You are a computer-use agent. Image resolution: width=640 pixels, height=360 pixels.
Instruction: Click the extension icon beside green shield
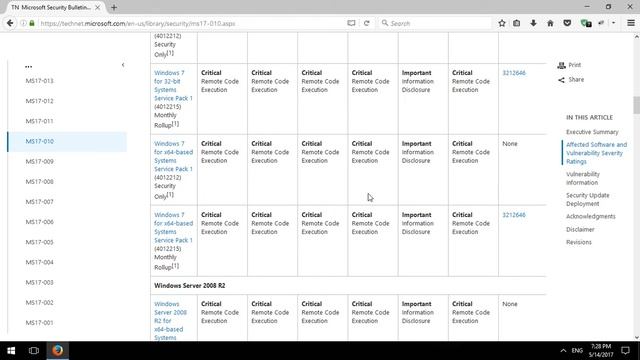pyautogui.click(x=601, y=23)
